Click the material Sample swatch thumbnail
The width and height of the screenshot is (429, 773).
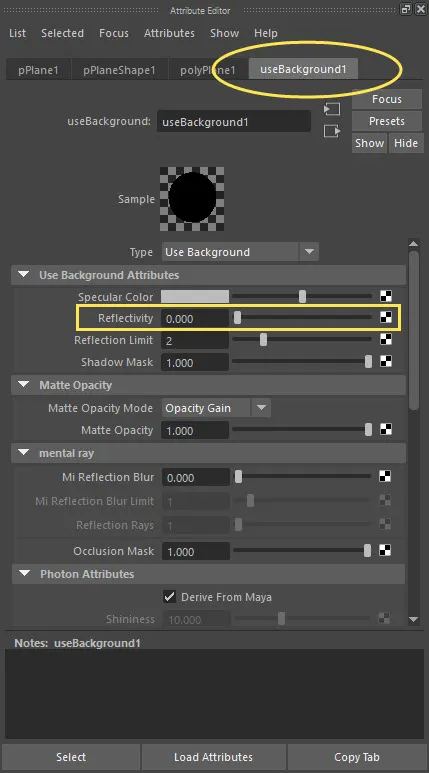(x=192, y=199)
